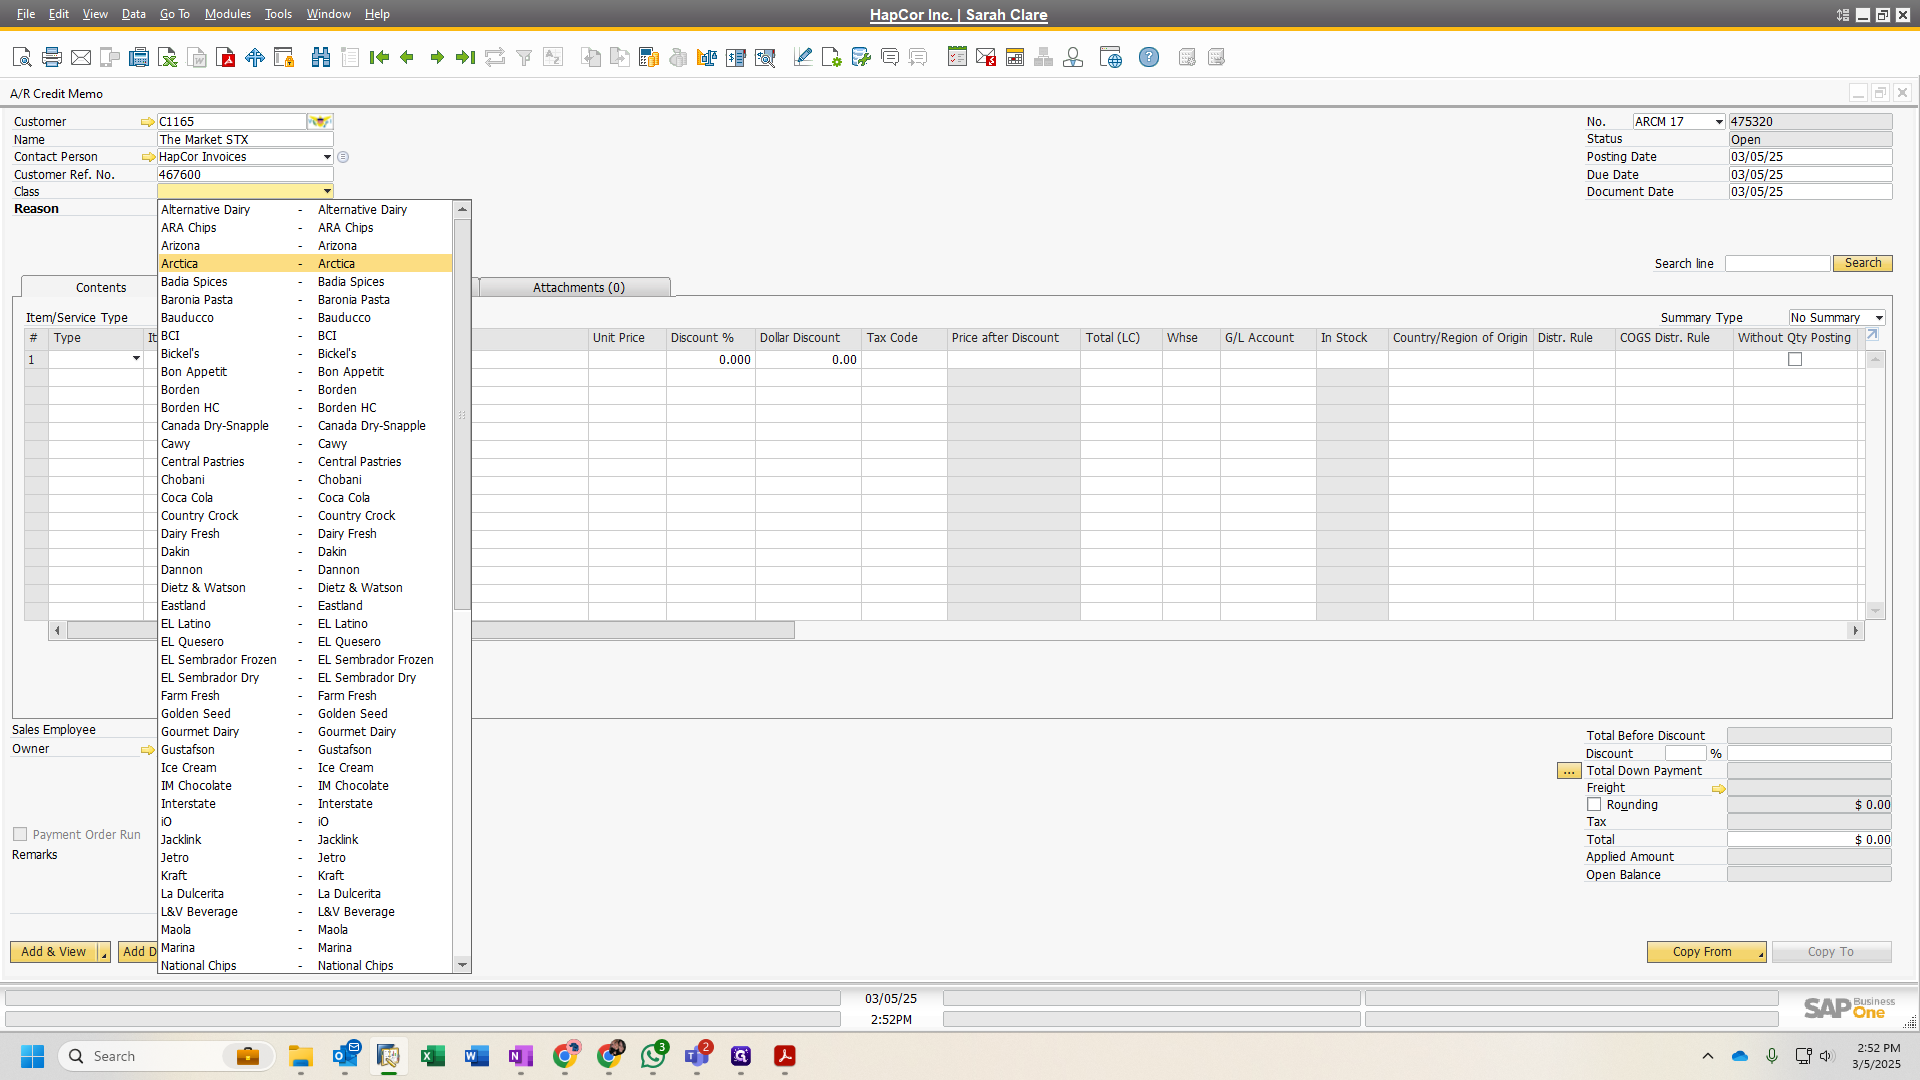This screenshot has height=1080, width=1920.
Task: Open the Modules menu
Action: tap(227, 14)
